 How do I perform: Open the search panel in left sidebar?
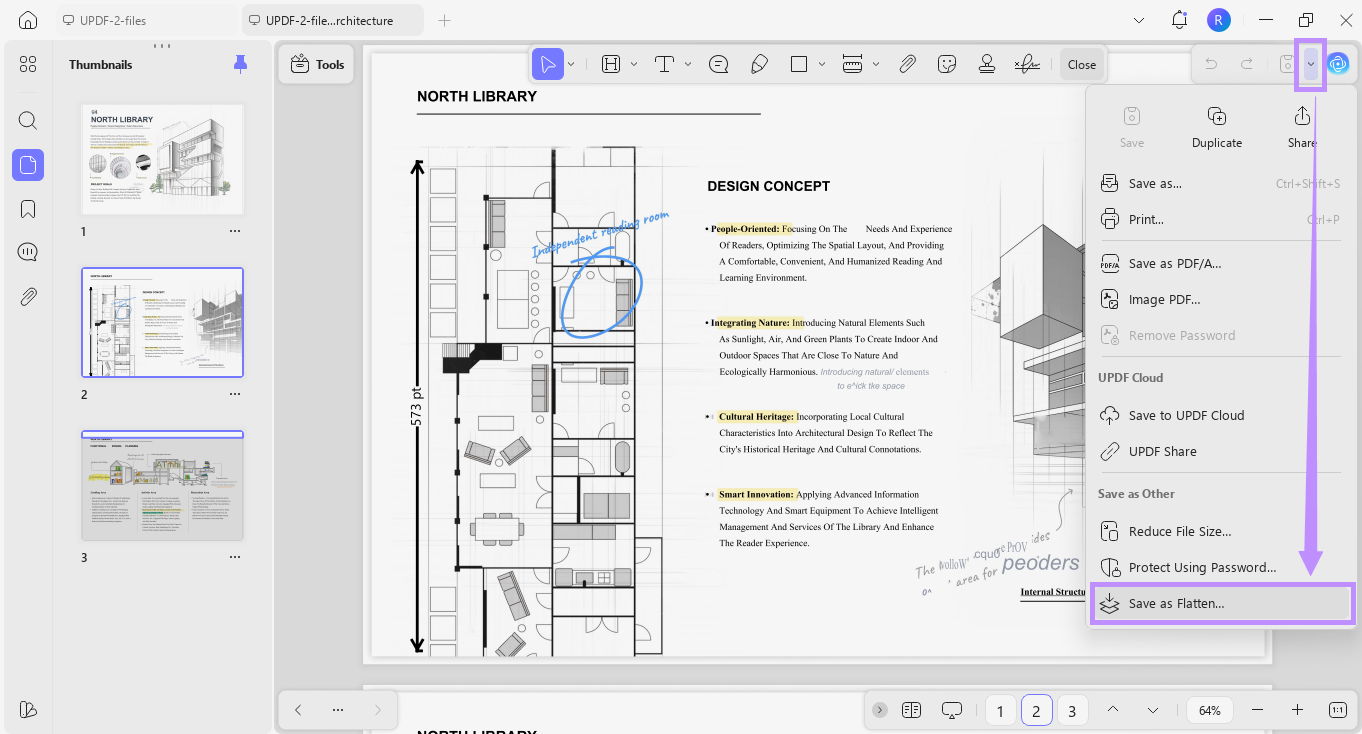[x=28, y=121]
